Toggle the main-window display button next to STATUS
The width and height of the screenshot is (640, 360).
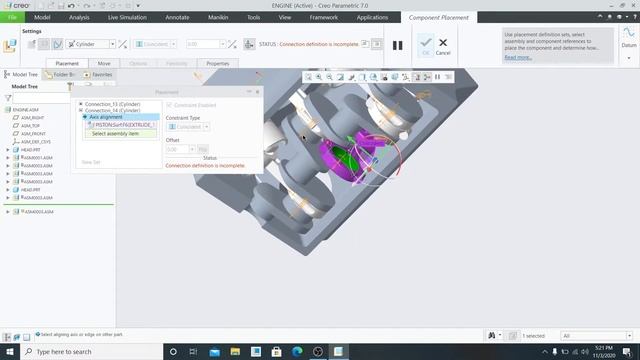(x=377, y=44)
